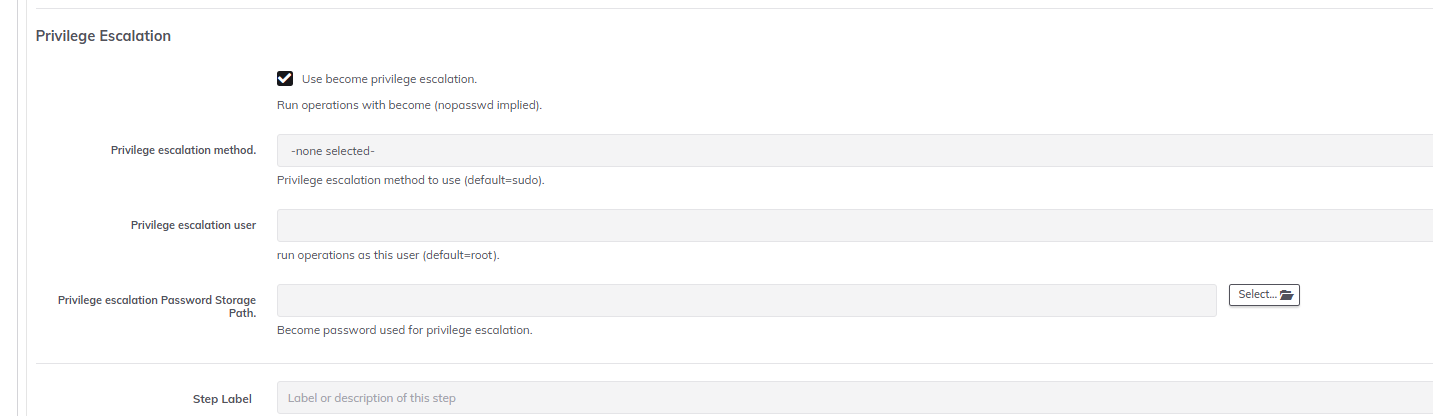The image size is (1433, 416).
Task: Click the "Privilege escalation method." field label
Action: pos(183,150)
